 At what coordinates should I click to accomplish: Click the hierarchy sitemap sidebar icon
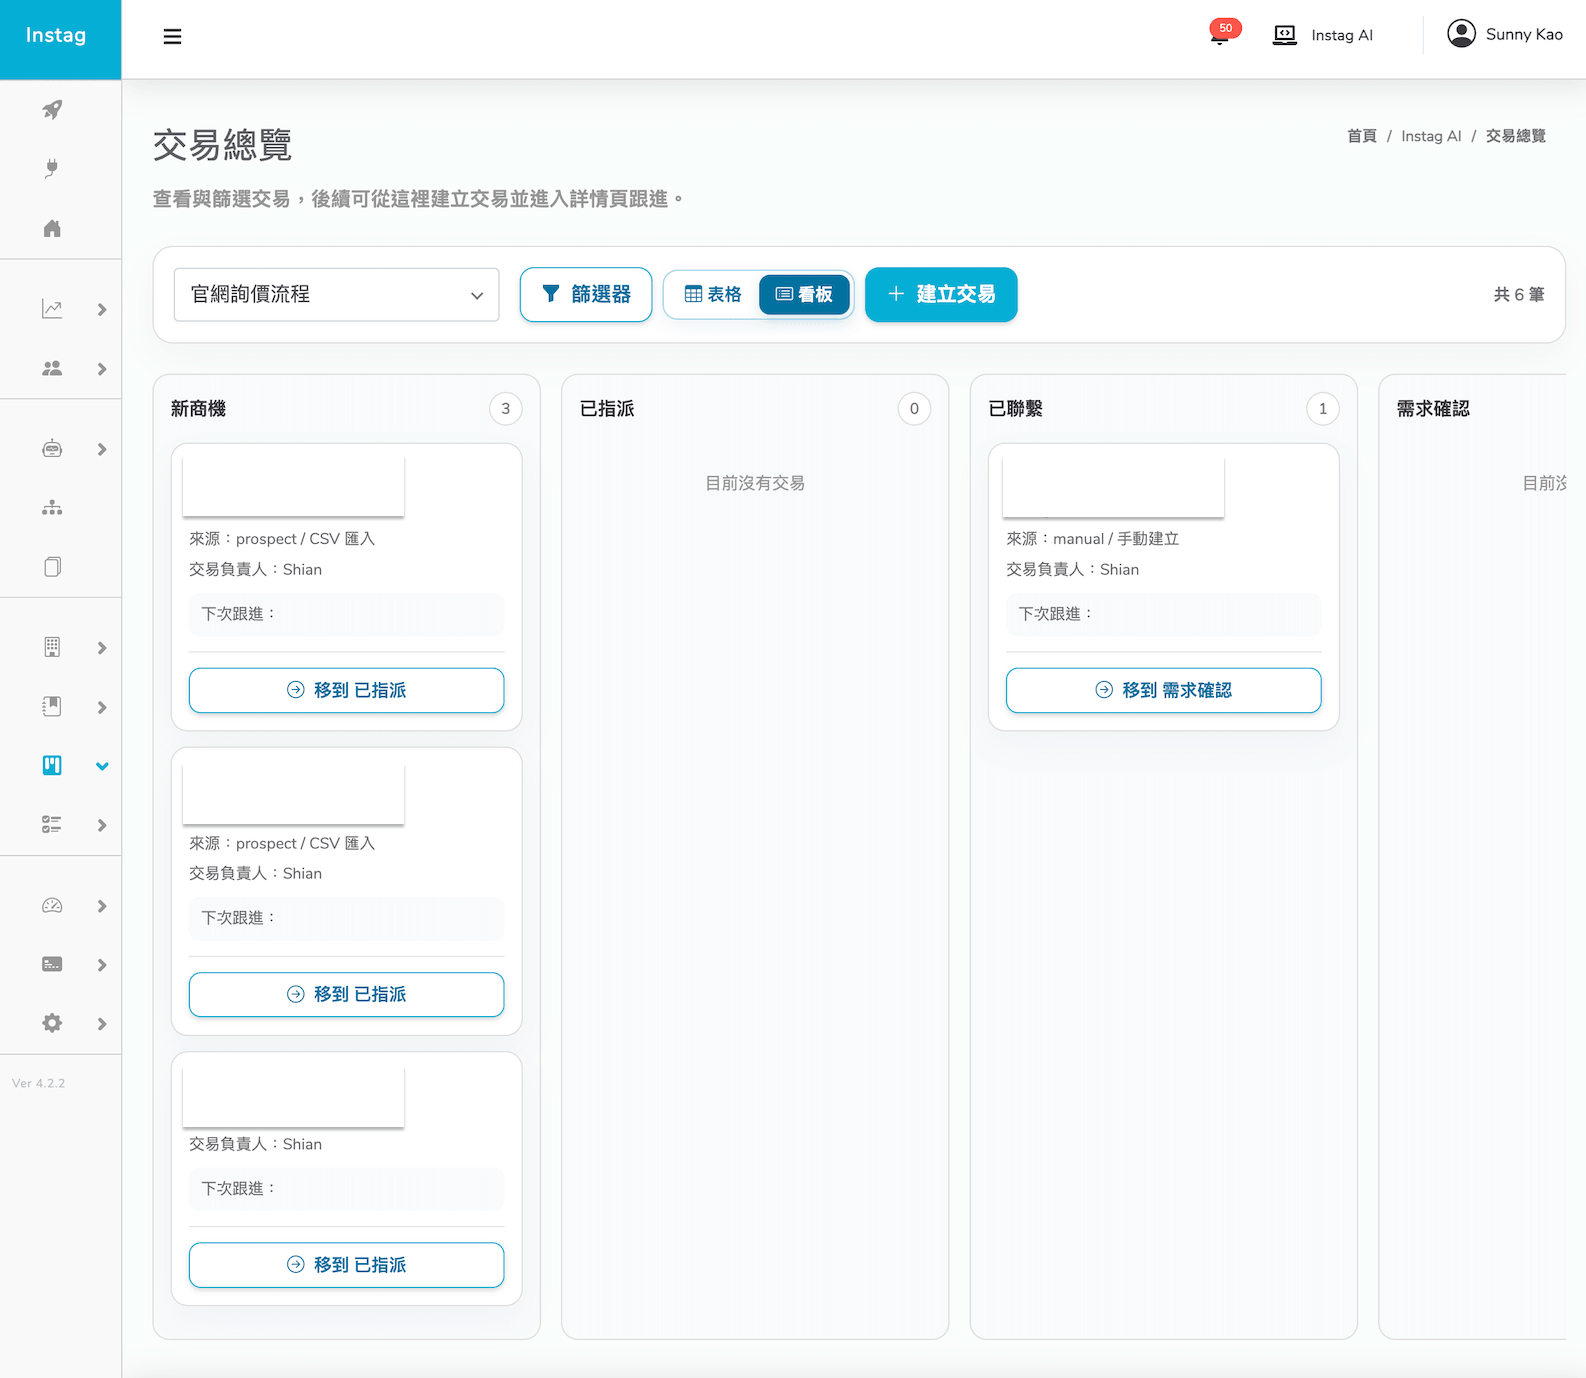point(52,508)
